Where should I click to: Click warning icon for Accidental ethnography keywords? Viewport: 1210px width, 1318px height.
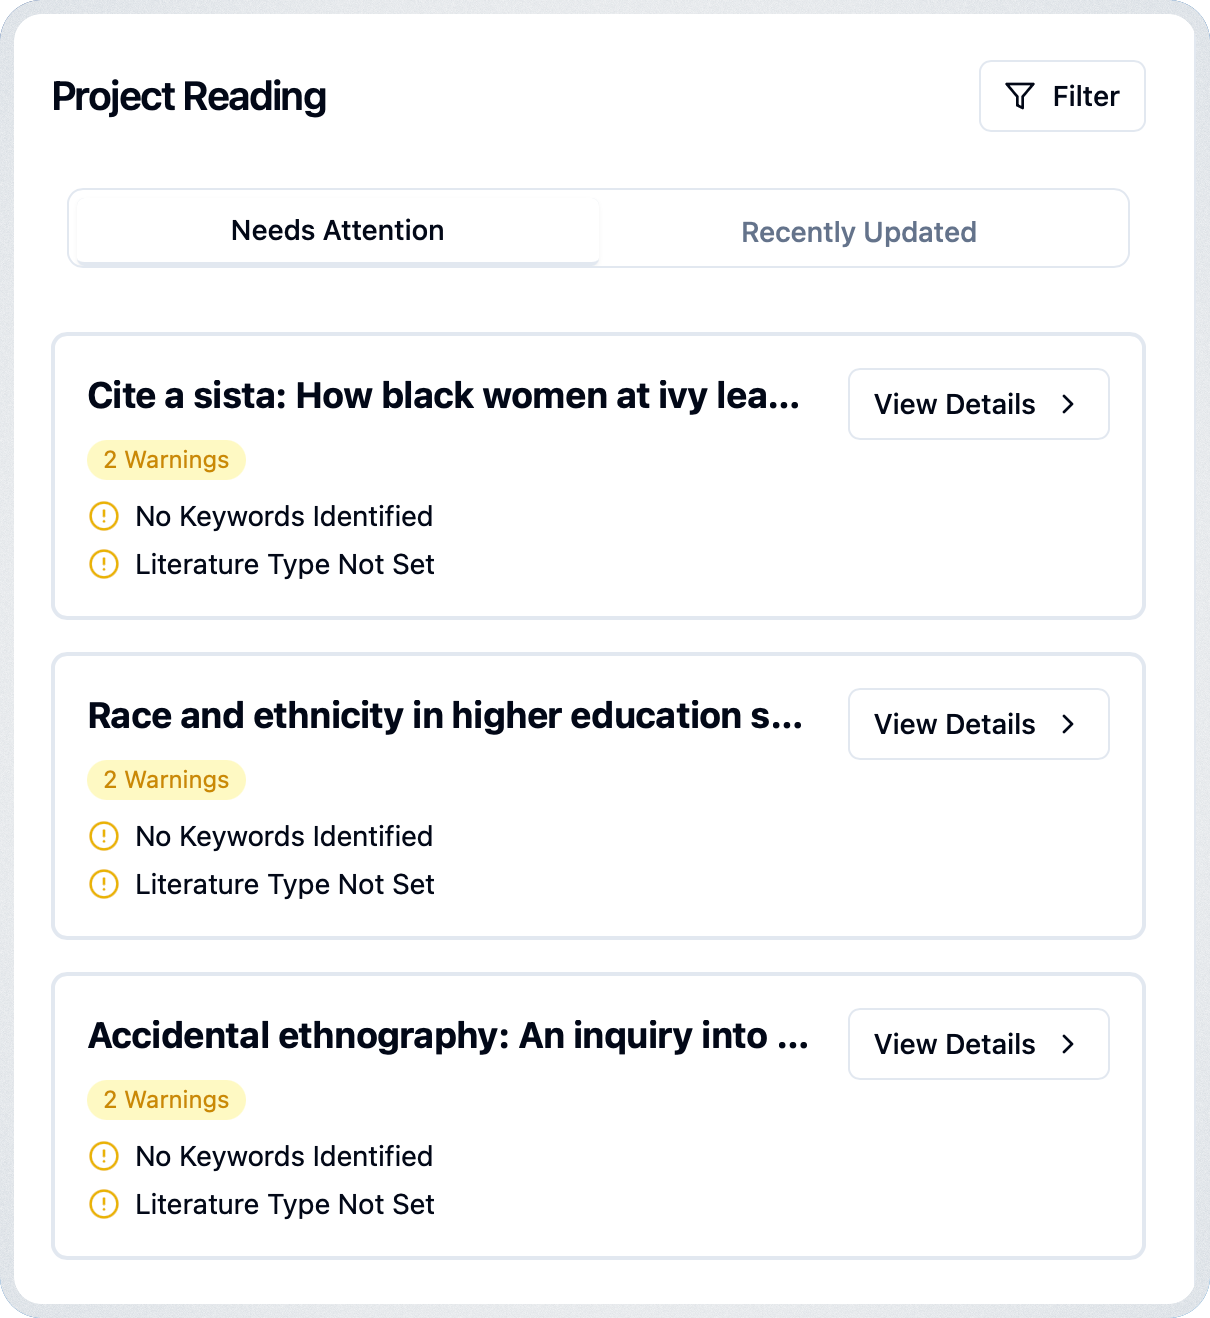coord(104,1156)
